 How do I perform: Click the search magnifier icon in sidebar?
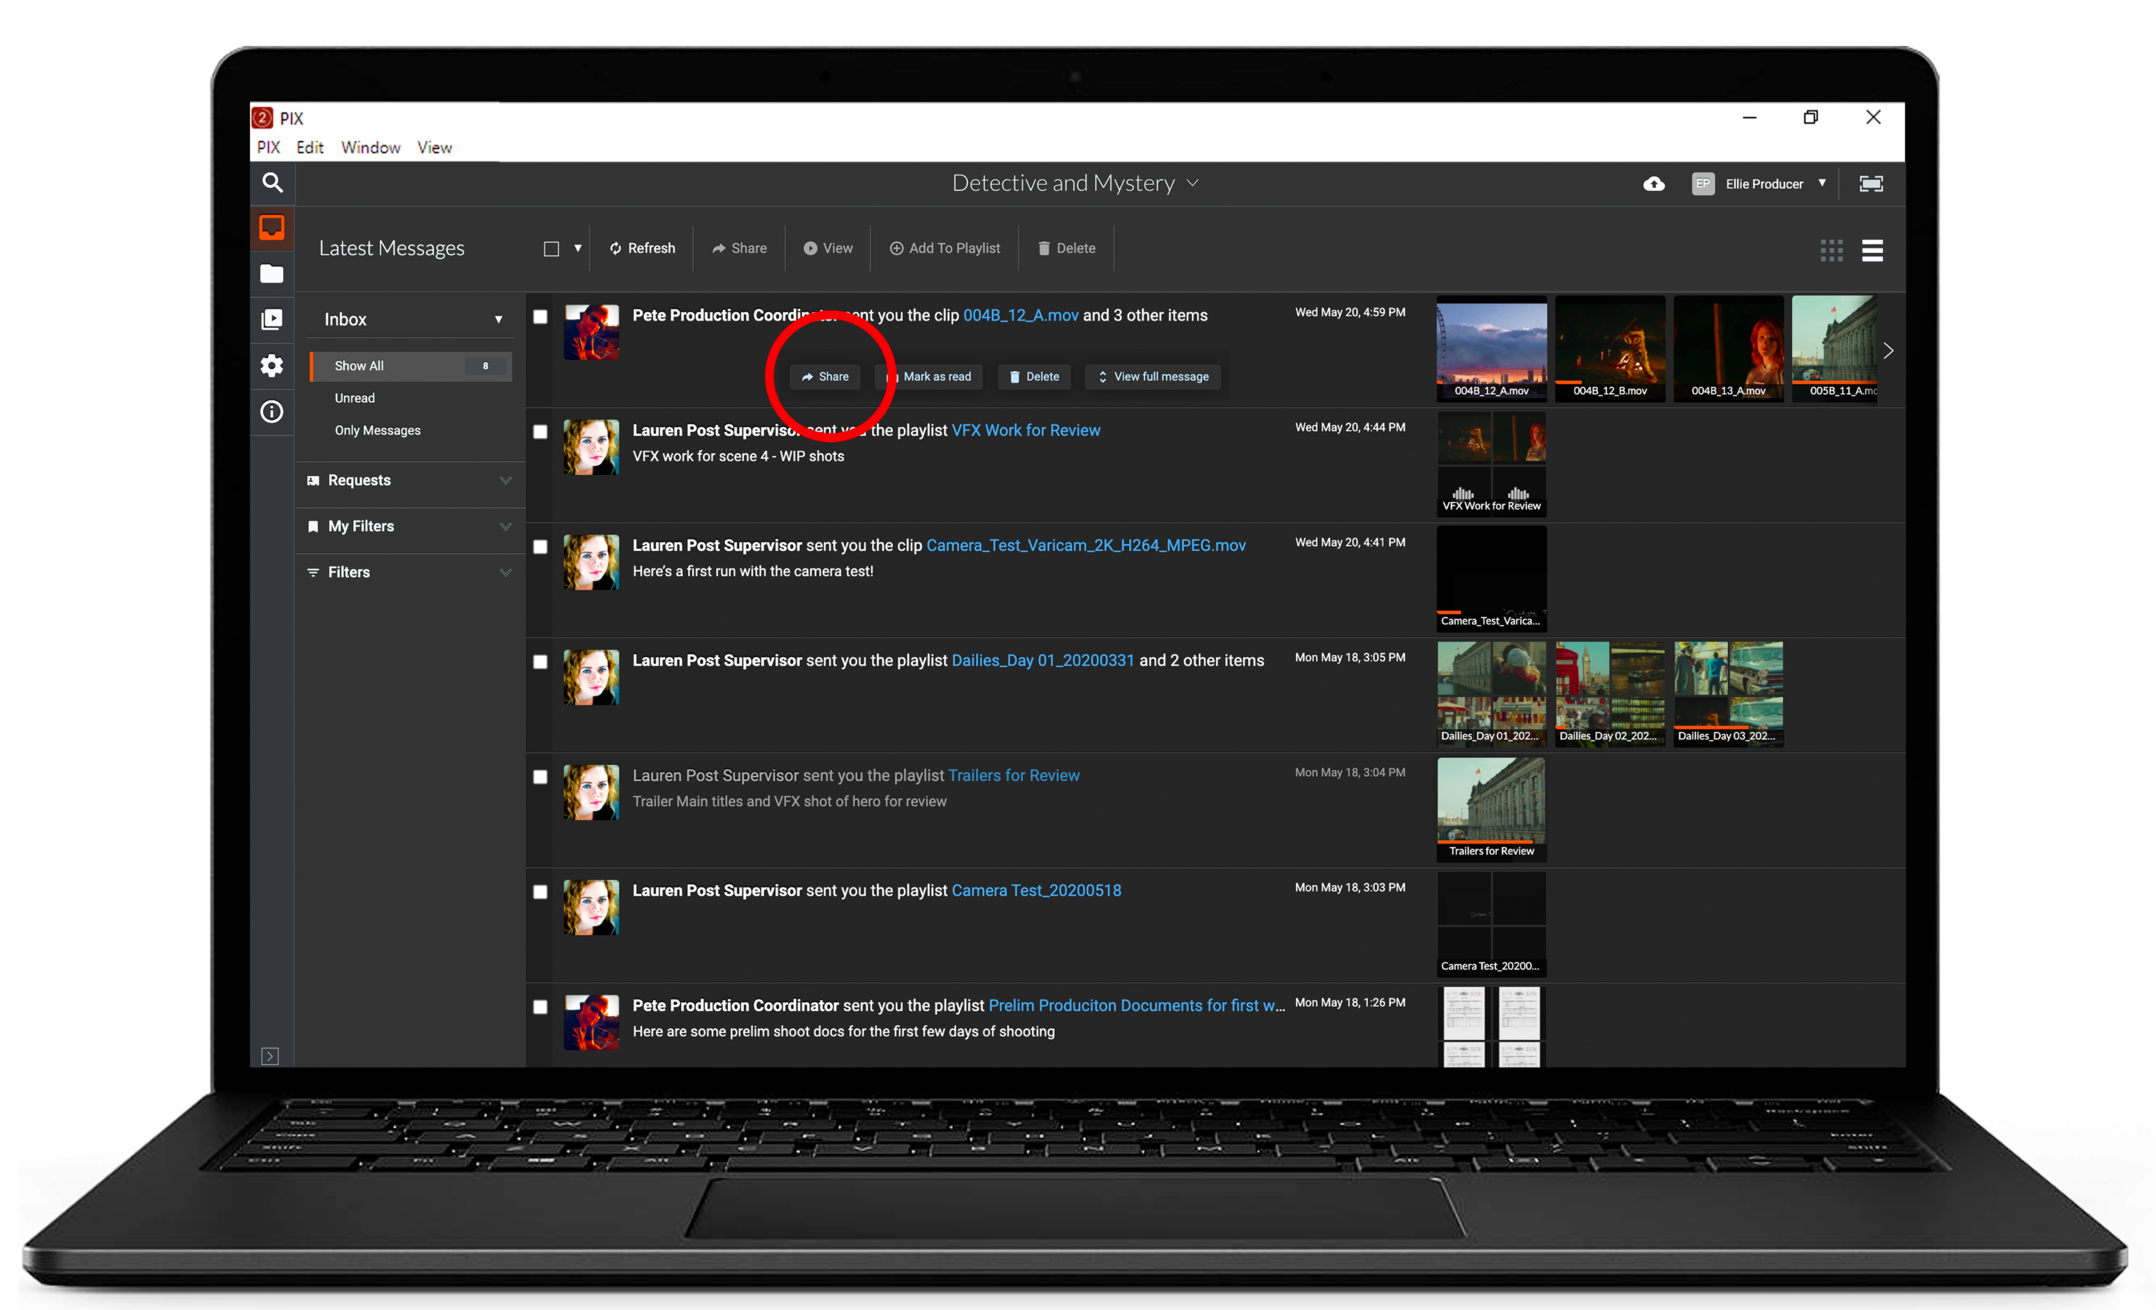272,182
